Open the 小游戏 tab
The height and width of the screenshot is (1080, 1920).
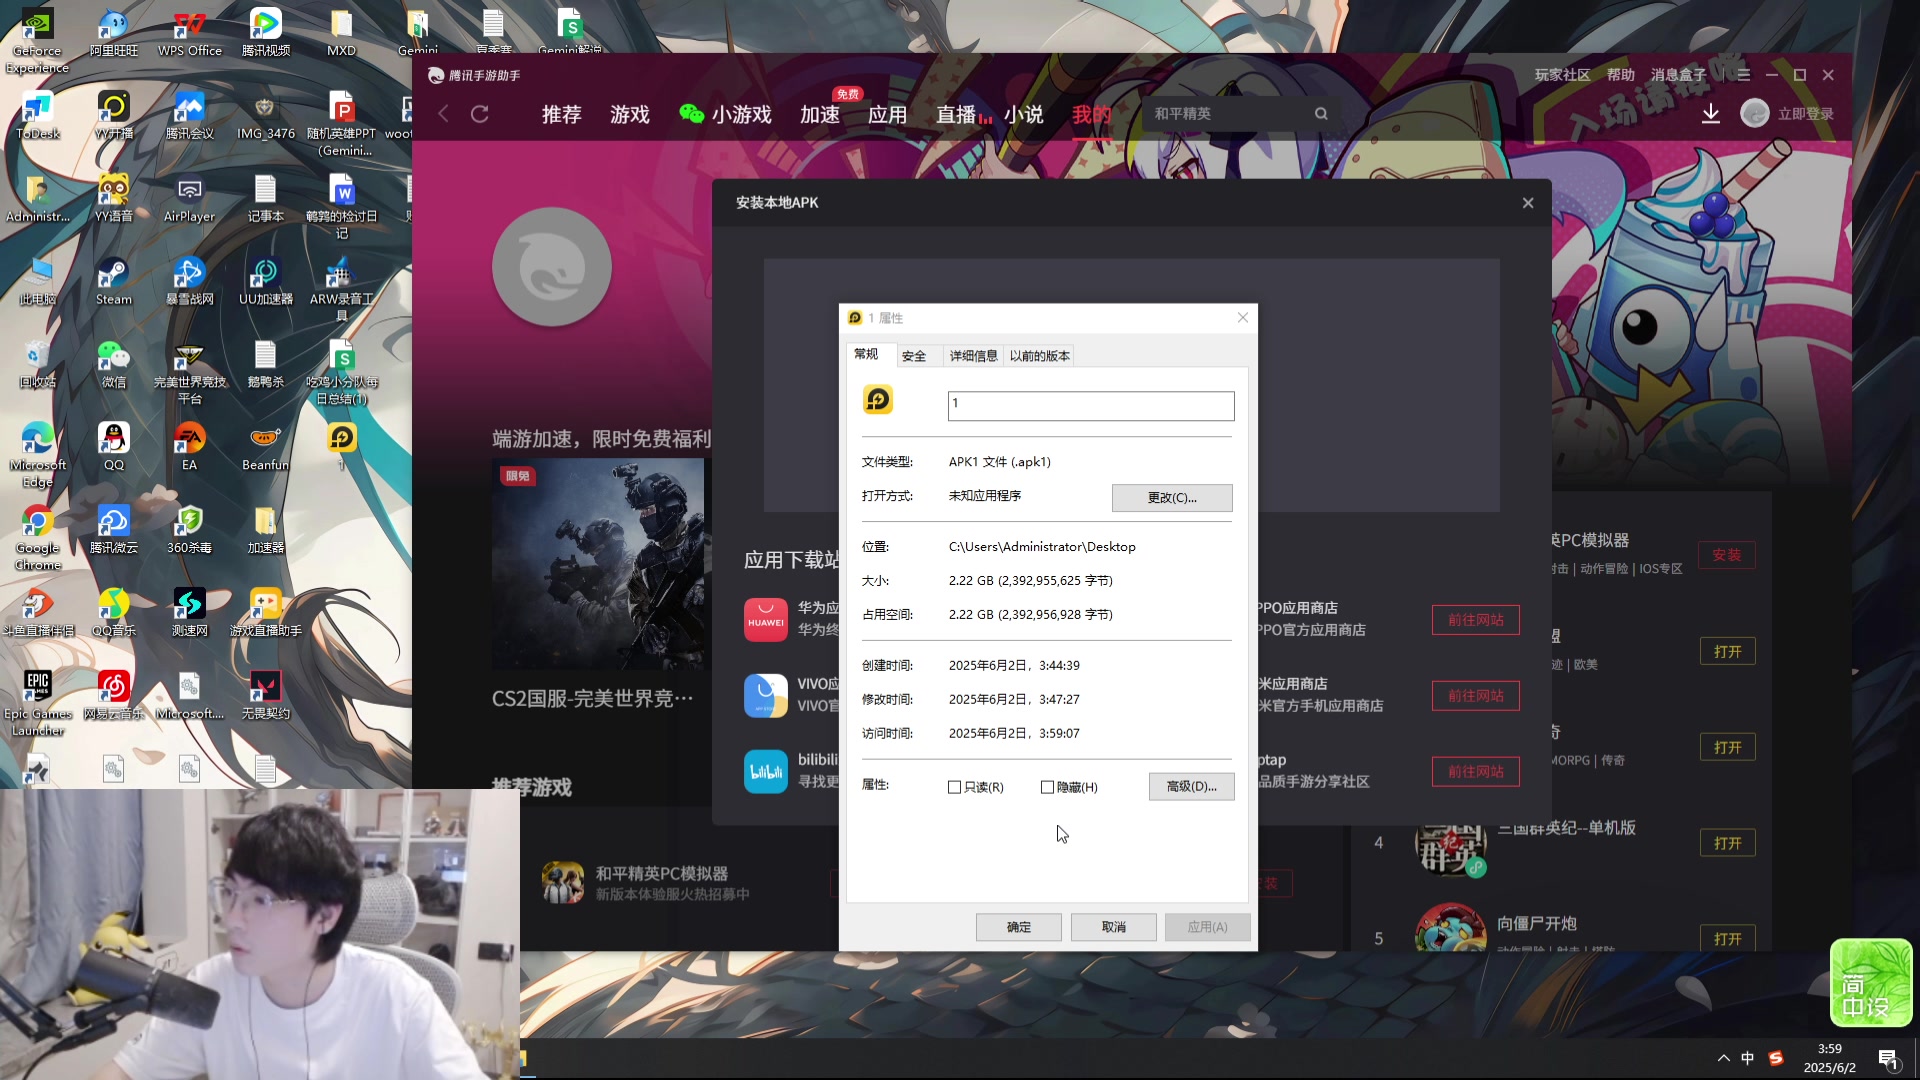tap(726, 115)
